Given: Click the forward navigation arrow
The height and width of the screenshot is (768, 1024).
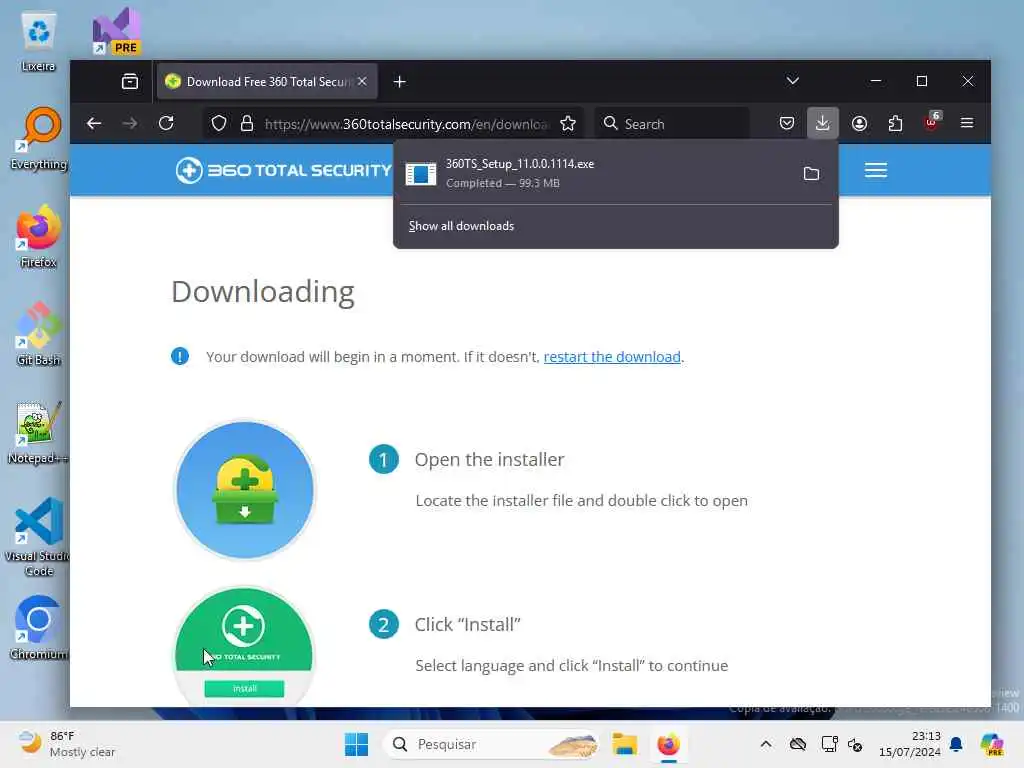Looking at the screenshot, I should click(130, 123).
